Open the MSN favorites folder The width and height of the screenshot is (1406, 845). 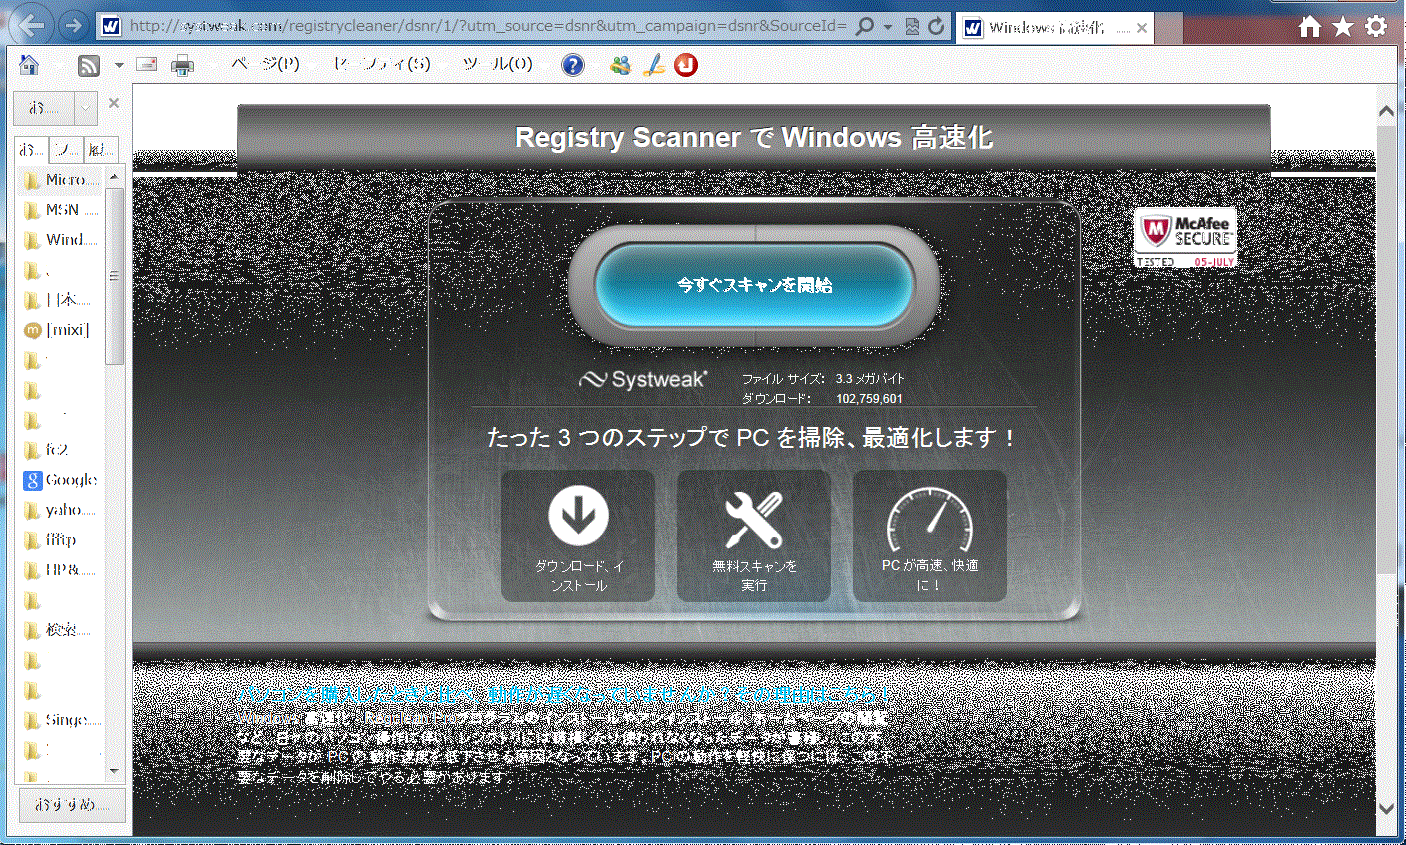coord(62,210)
